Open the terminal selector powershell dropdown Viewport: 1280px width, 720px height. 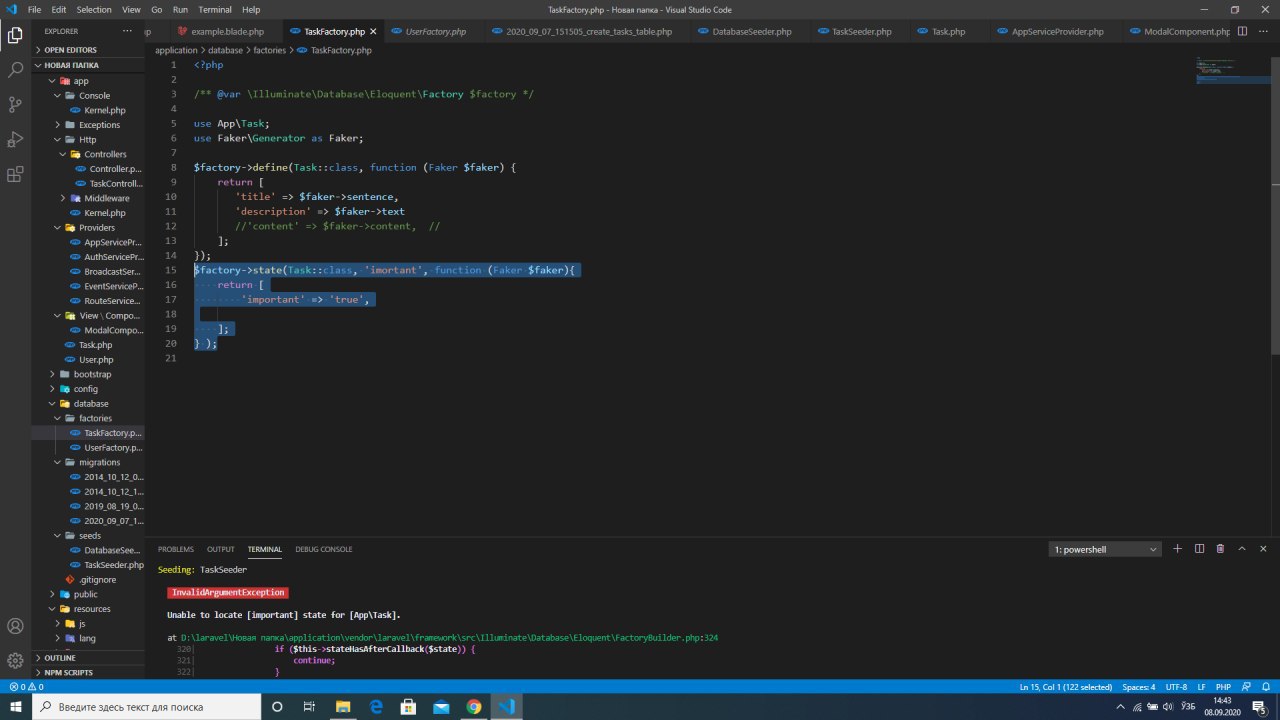coord(1106,549)
